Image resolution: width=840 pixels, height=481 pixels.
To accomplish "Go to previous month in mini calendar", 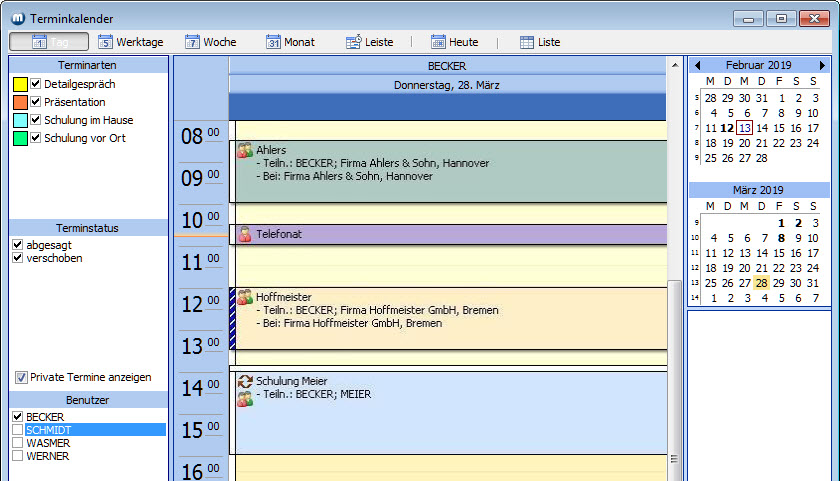I will tap(697, 65).
